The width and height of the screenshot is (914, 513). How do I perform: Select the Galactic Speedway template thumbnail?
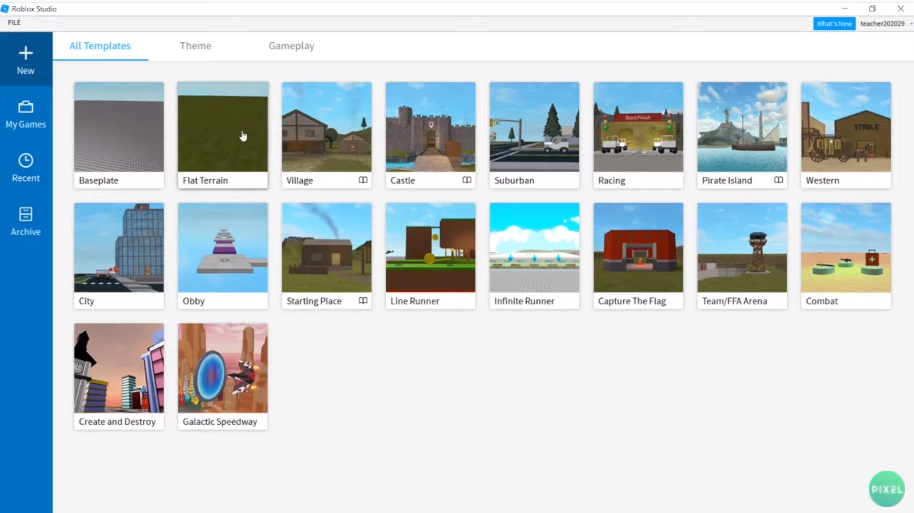[x=223, y=368]
